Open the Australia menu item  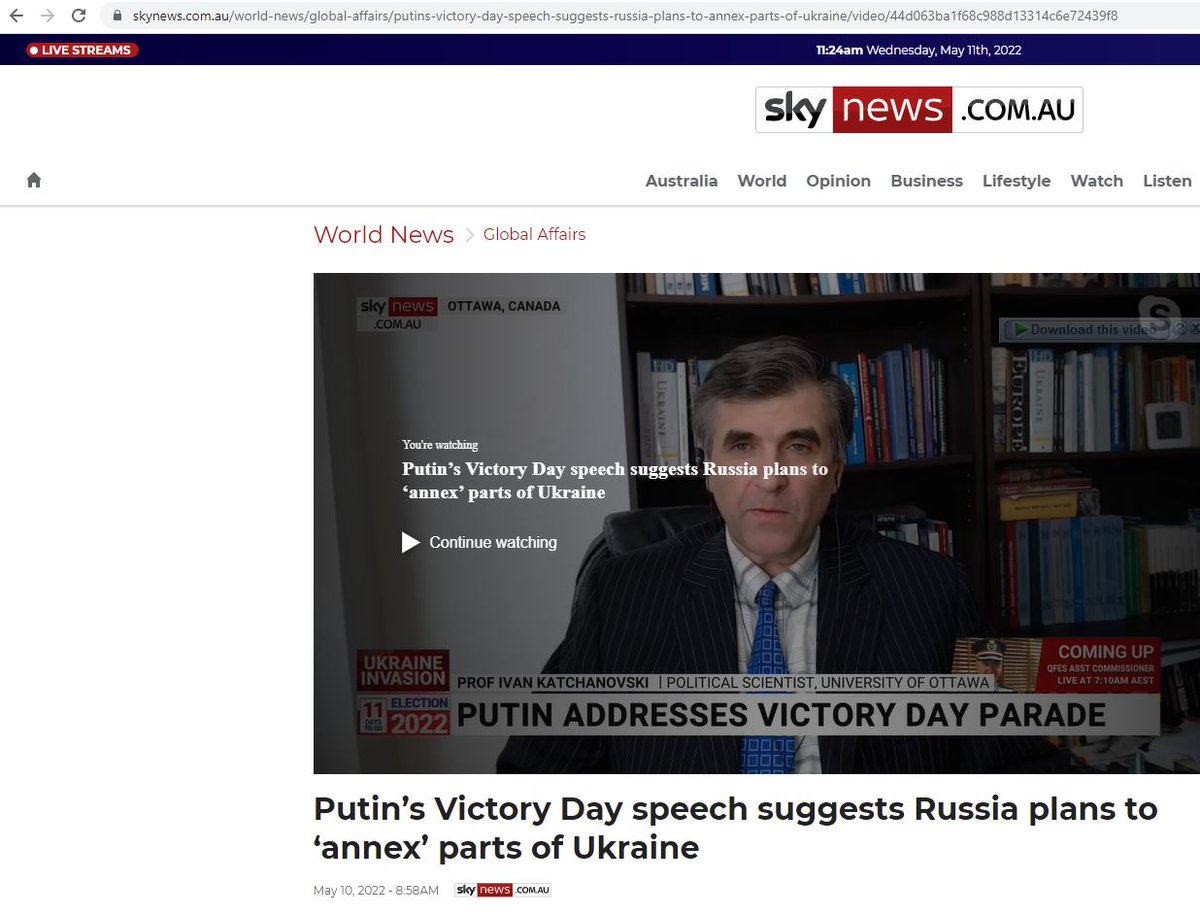[681, 181]
